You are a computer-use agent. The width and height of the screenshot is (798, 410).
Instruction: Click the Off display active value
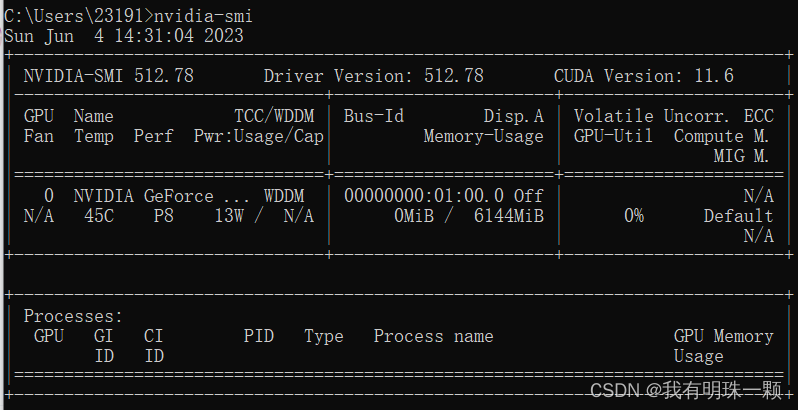(x=528, y=196)
